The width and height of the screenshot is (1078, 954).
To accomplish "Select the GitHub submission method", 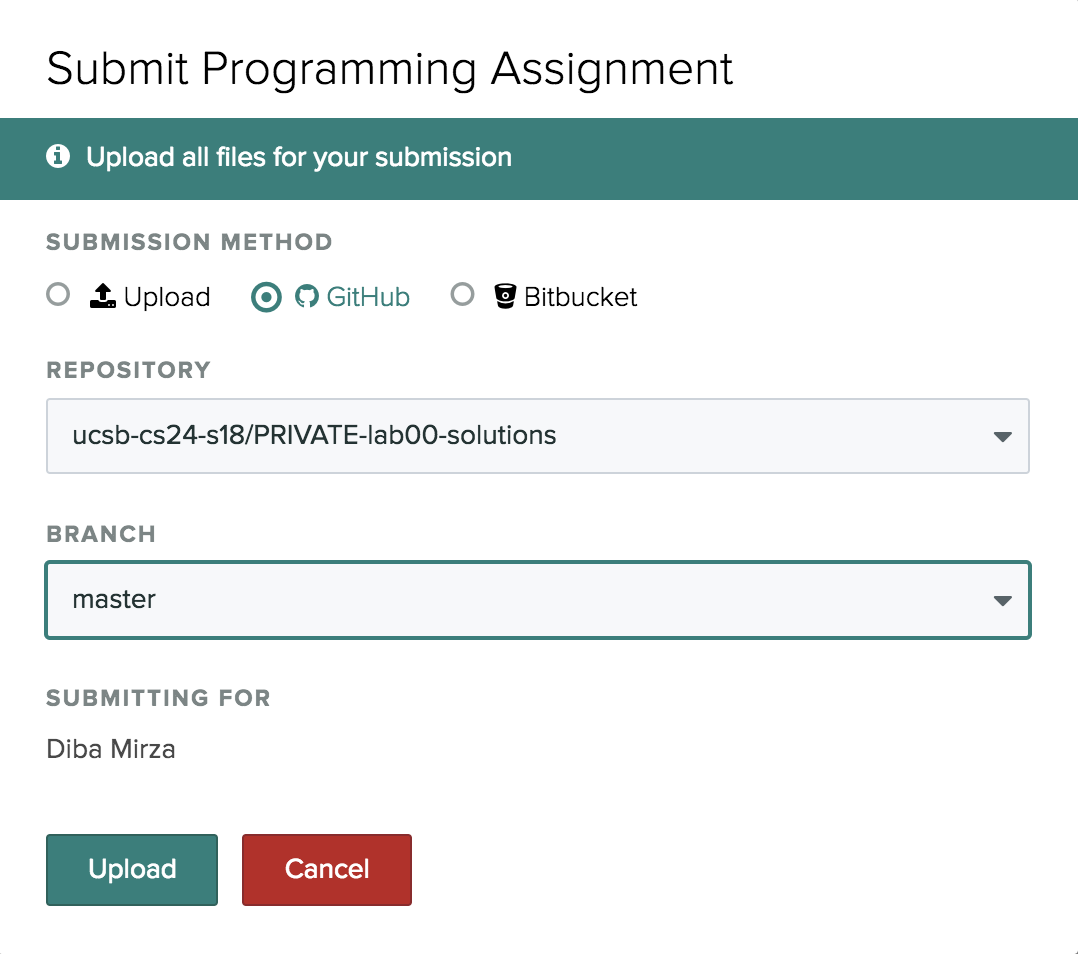I will pyautogui.click(x=265, y=296).
